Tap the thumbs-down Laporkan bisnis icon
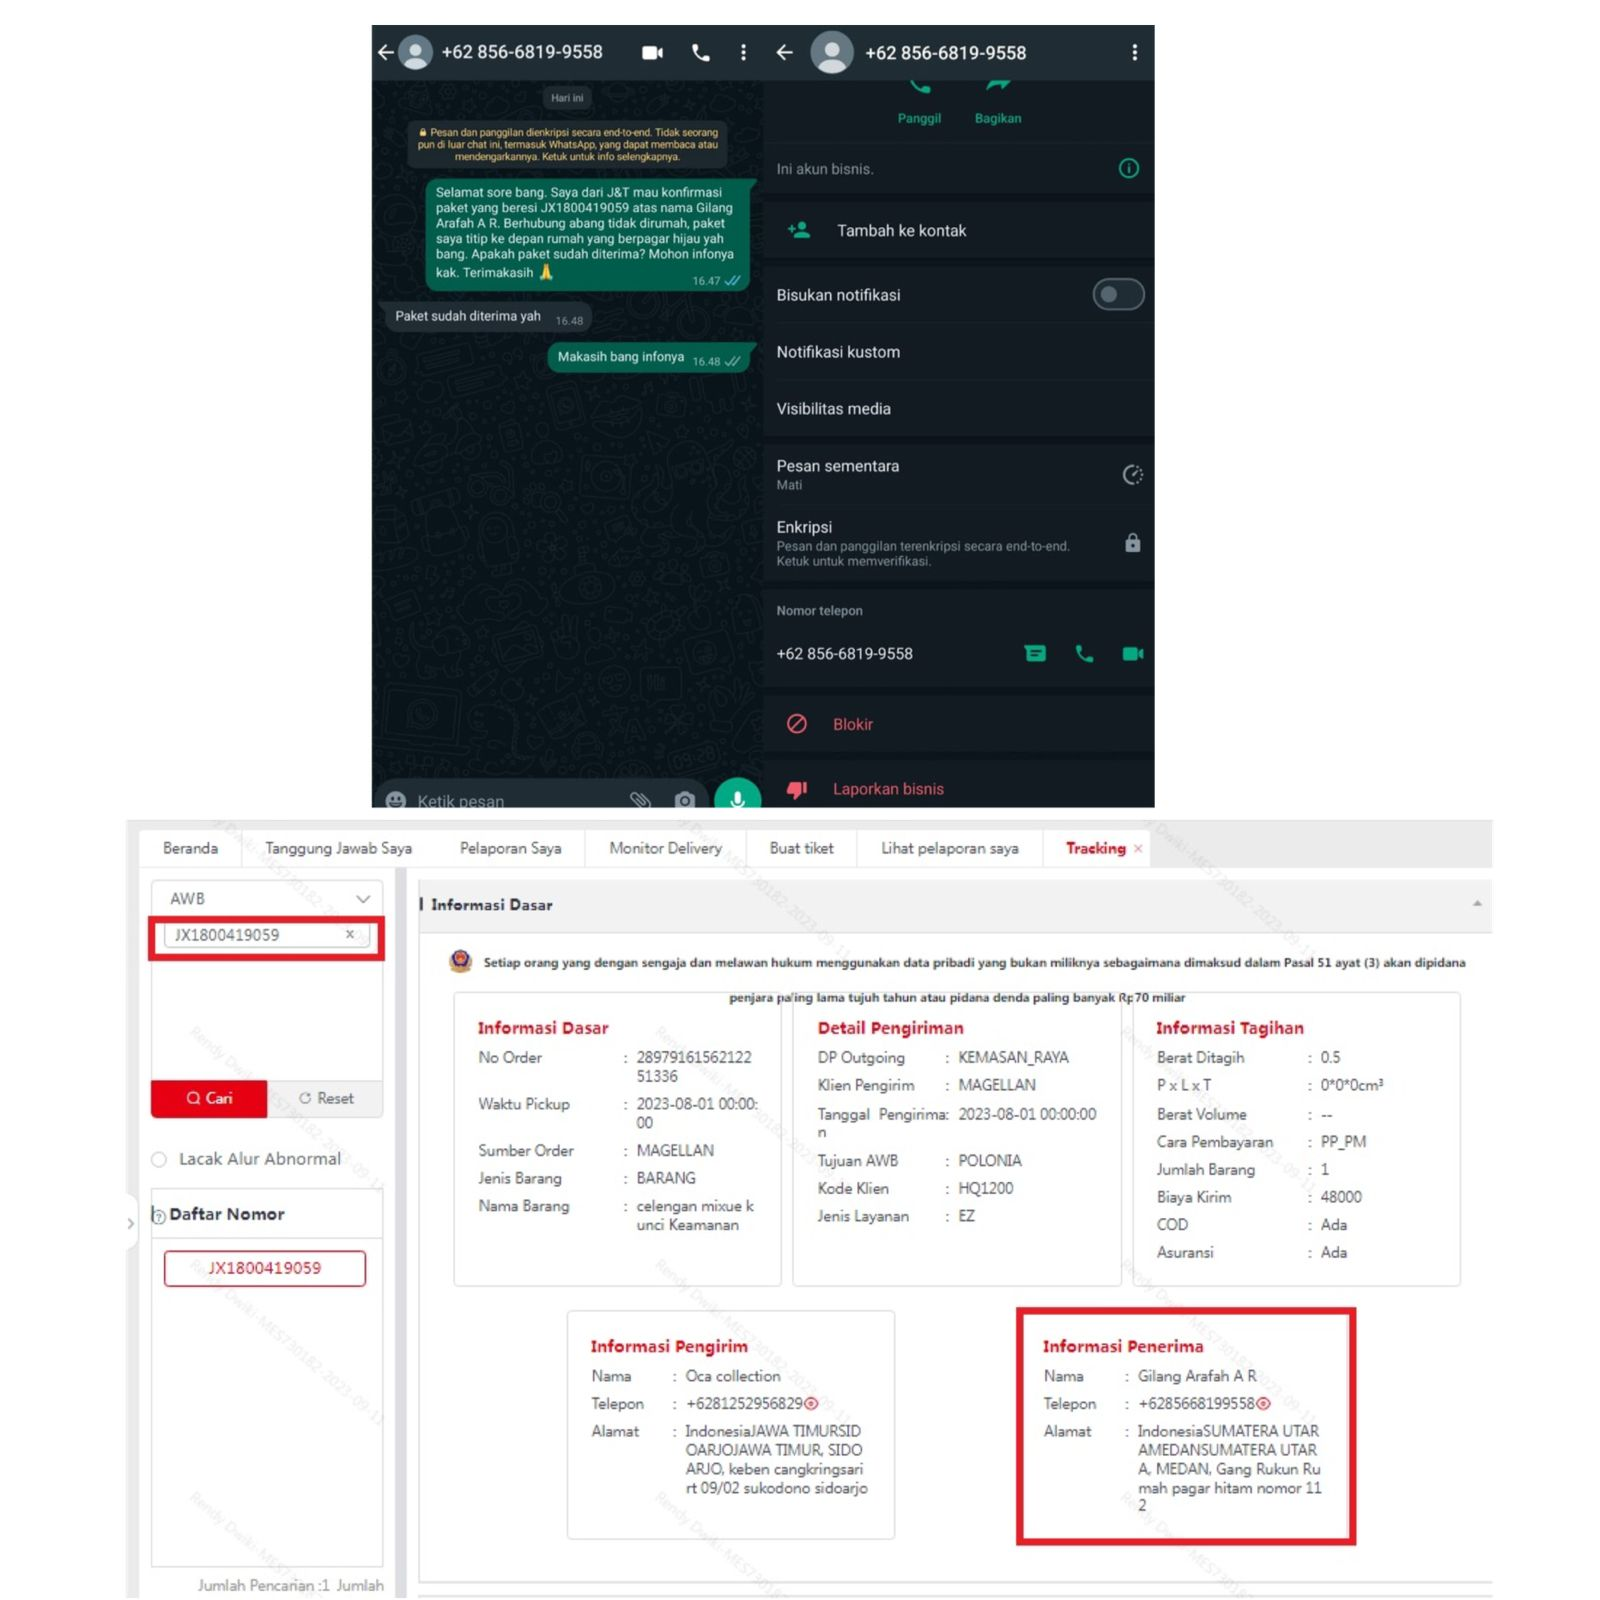The image size is (1600, 1600). tap(797, 789)
